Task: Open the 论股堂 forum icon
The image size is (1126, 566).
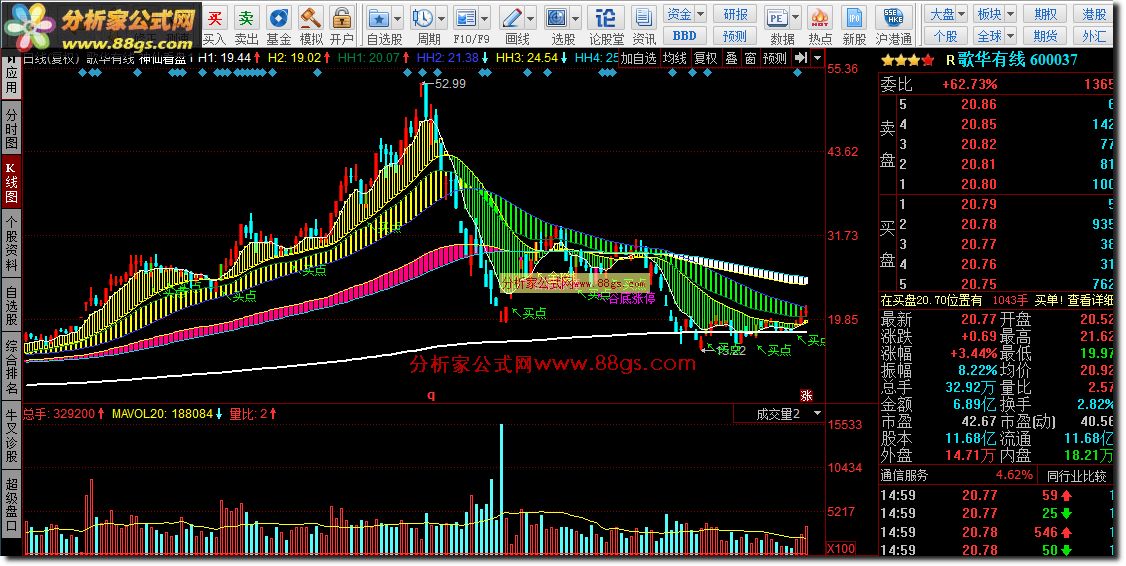Action: click(x=606, y=17)
